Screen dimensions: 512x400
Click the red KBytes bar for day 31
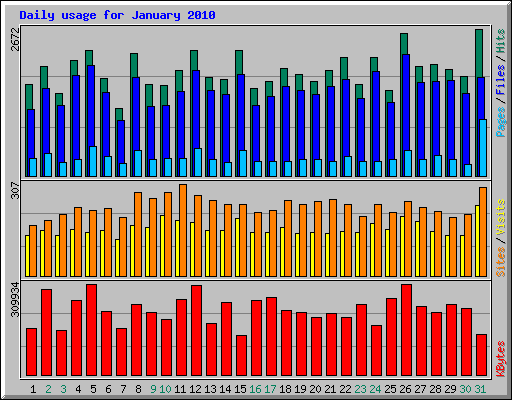pos(482,355)
